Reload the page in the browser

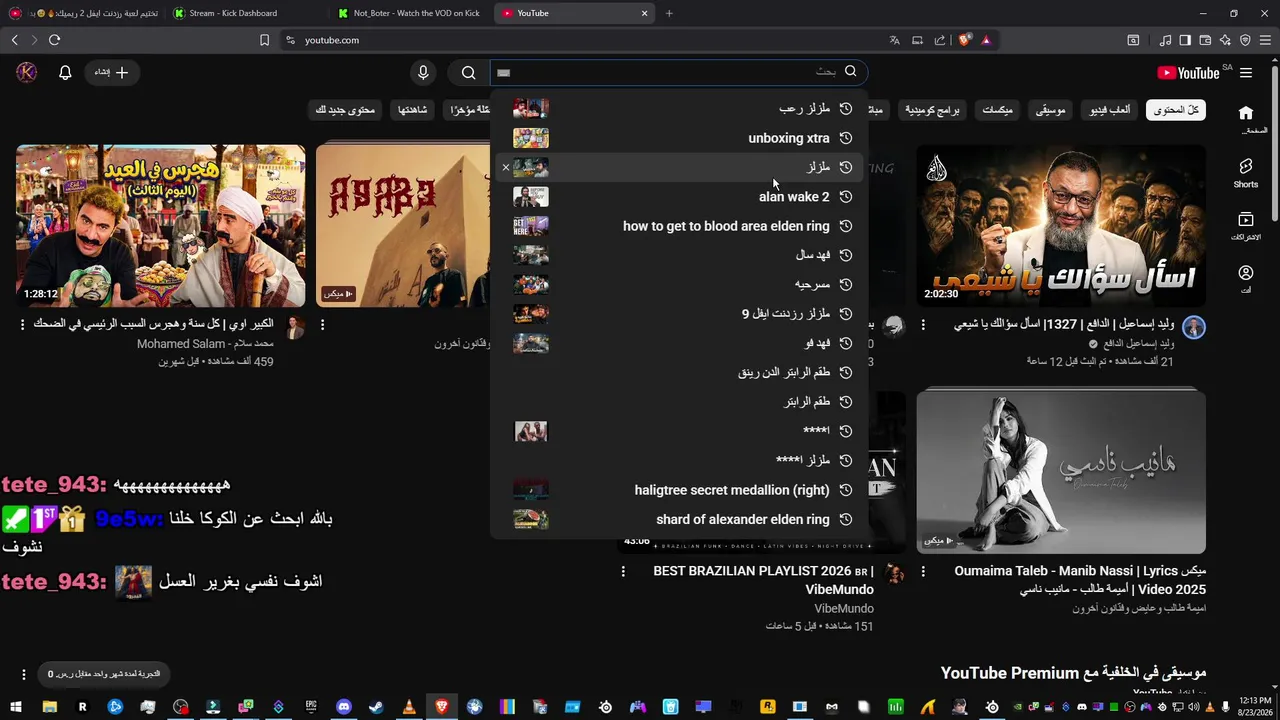click(x=54, y=40)
